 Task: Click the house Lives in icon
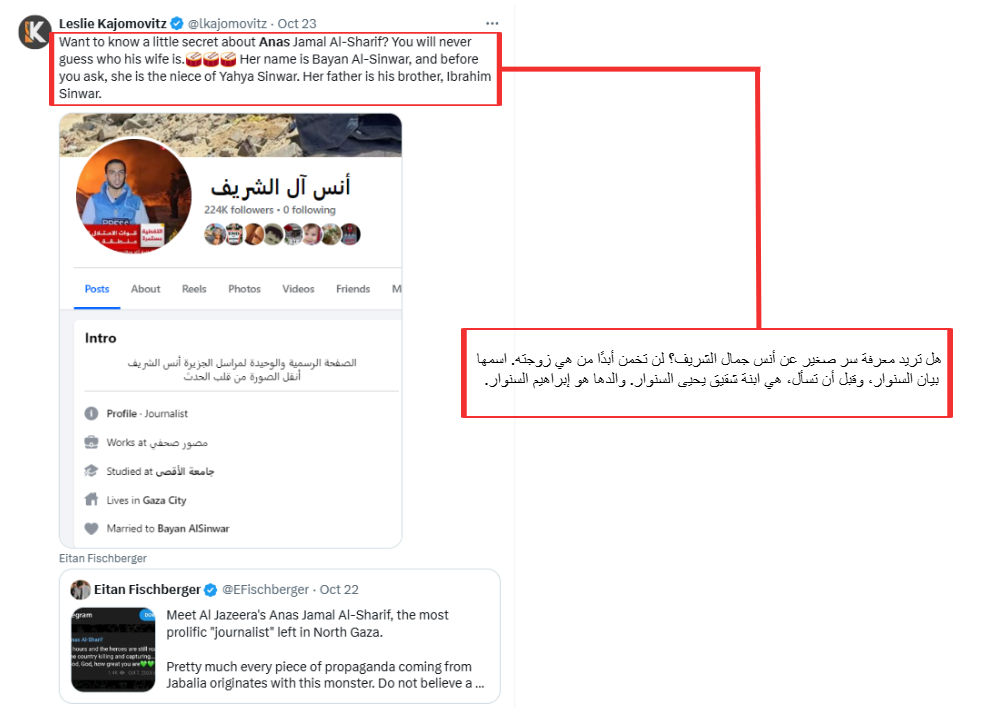click(91, 500)
